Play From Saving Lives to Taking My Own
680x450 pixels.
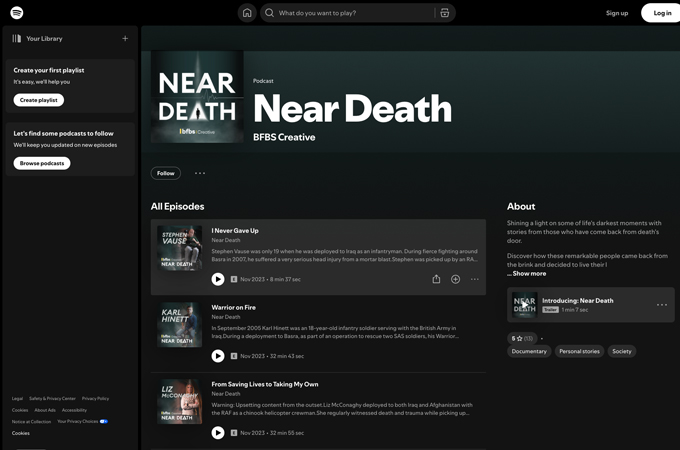[x=218, y=433]
